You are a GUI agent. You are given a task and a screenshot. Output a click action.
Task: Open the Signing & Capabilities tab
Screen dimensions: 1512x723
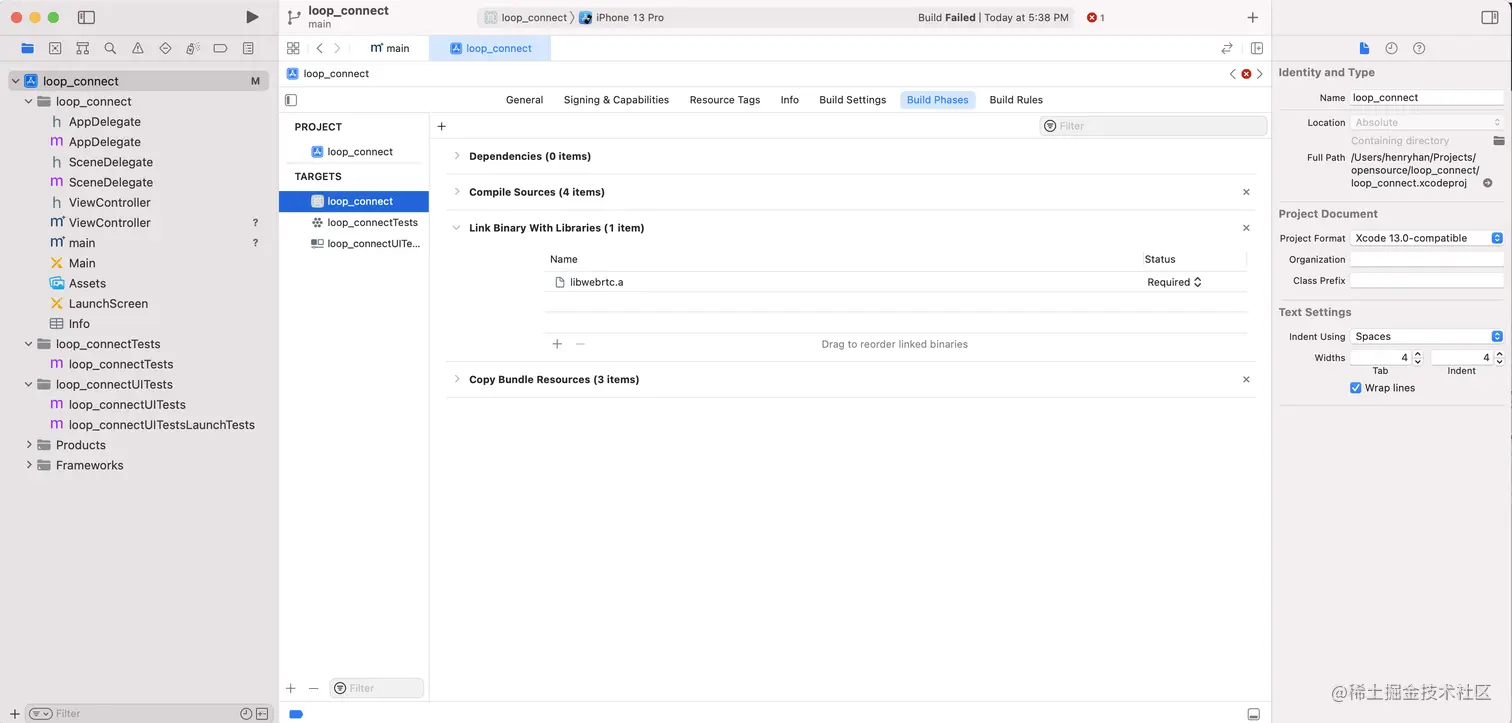[x=616, y=99]
